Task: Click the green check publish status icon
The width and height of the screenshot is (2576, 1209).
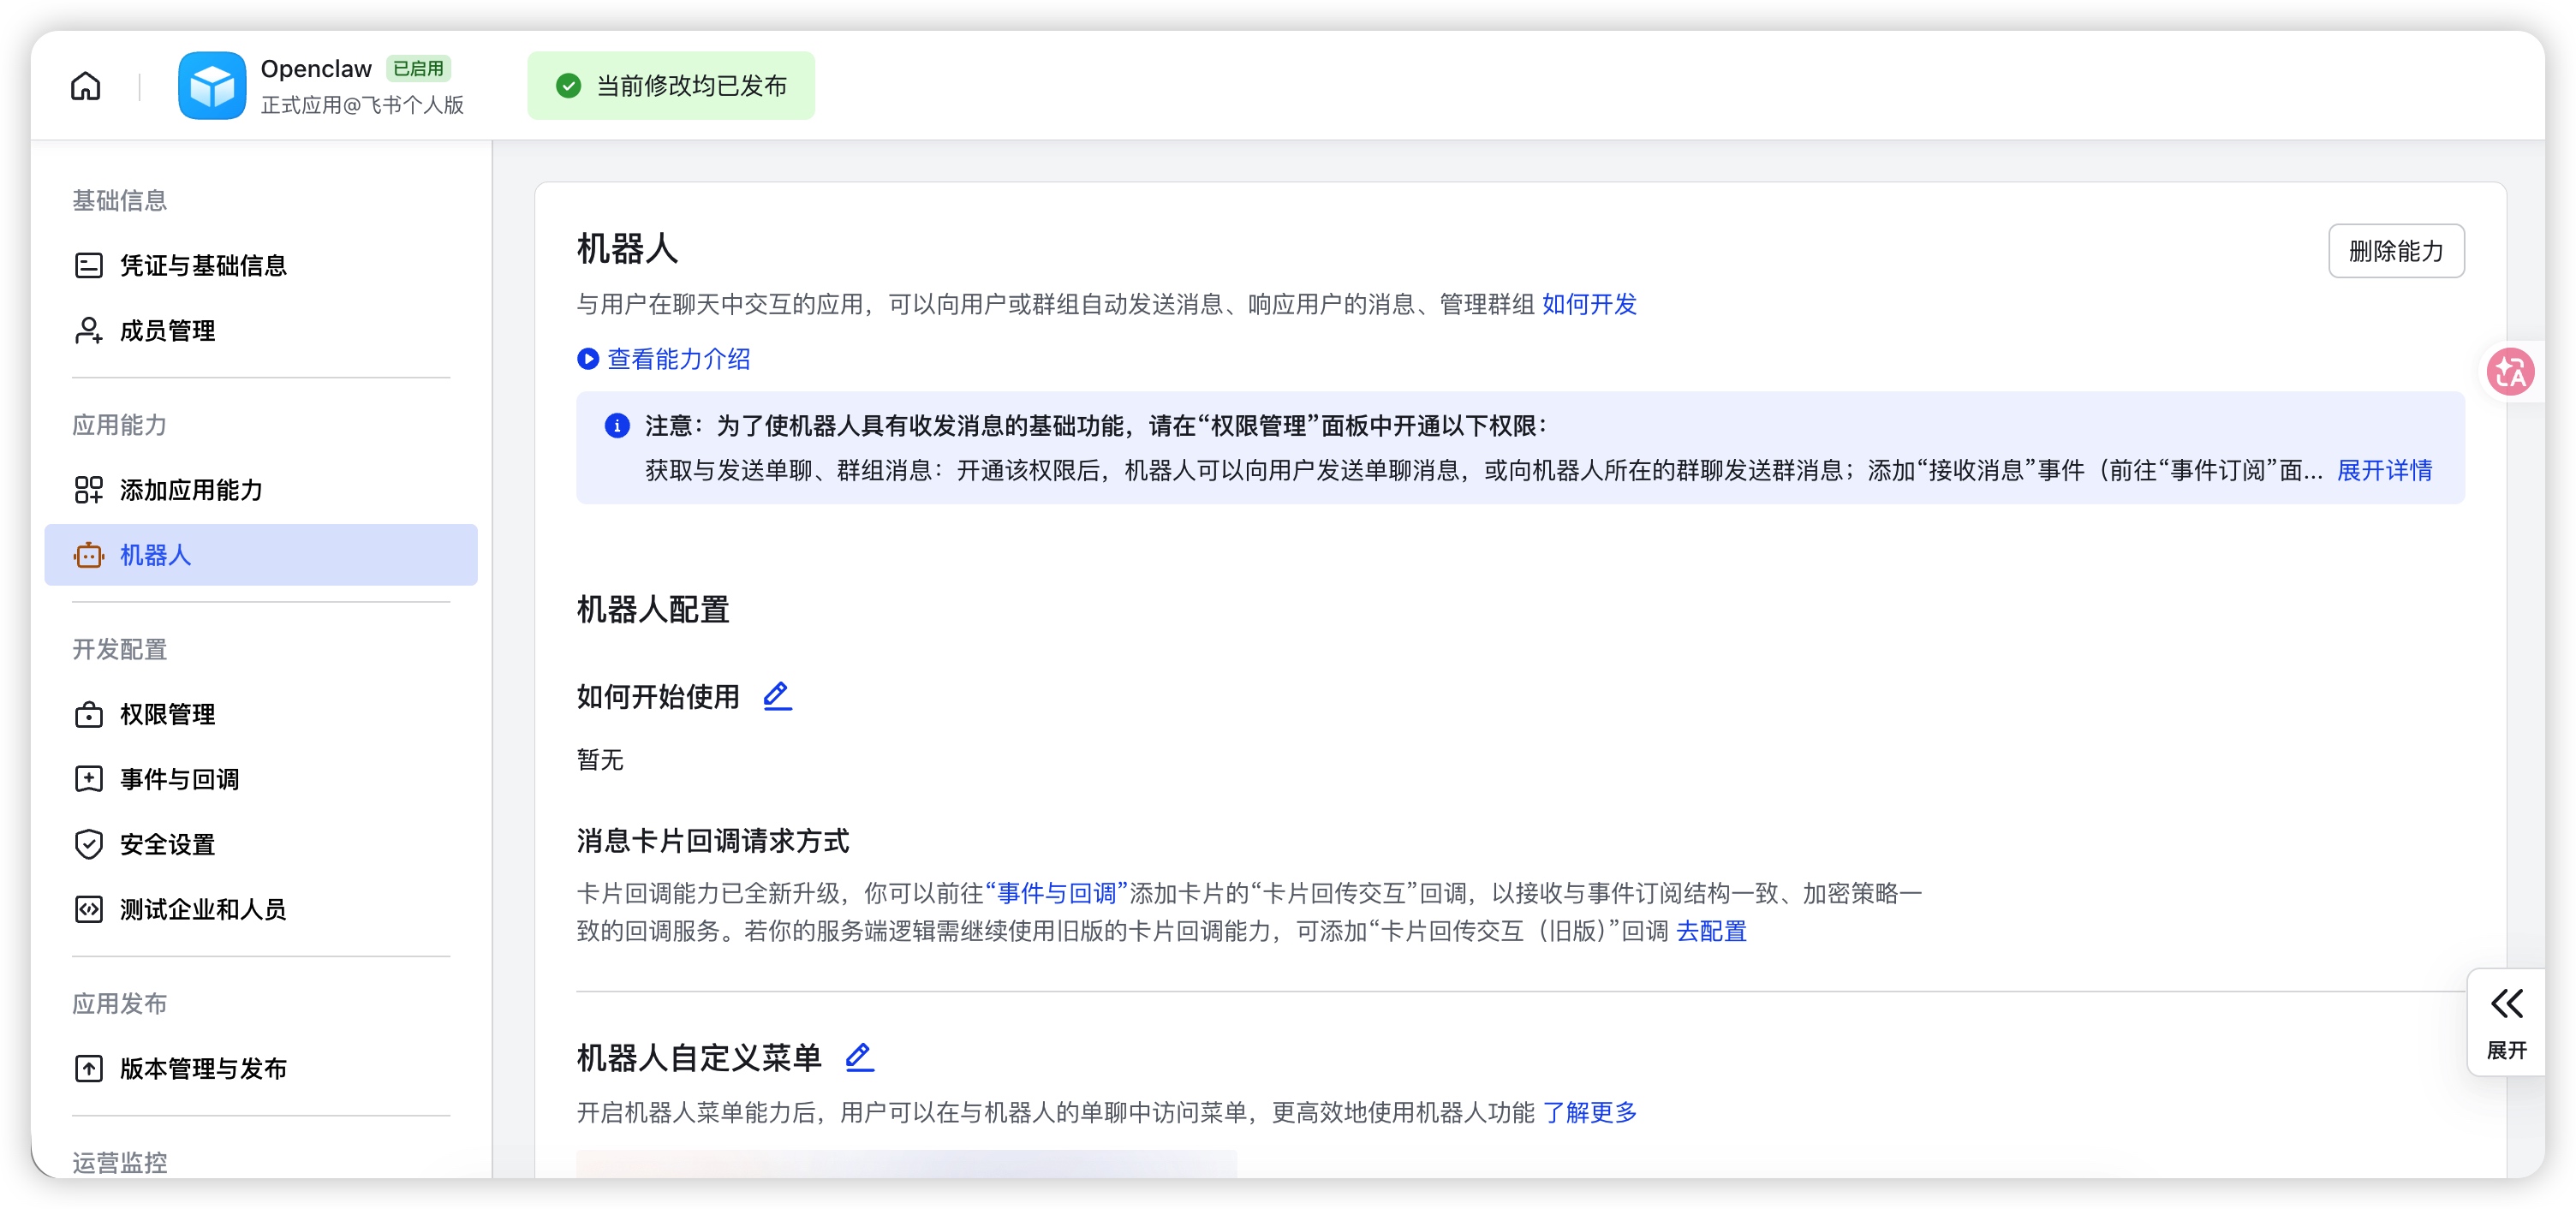Action: pyautogui.click(x=568, y=86)
